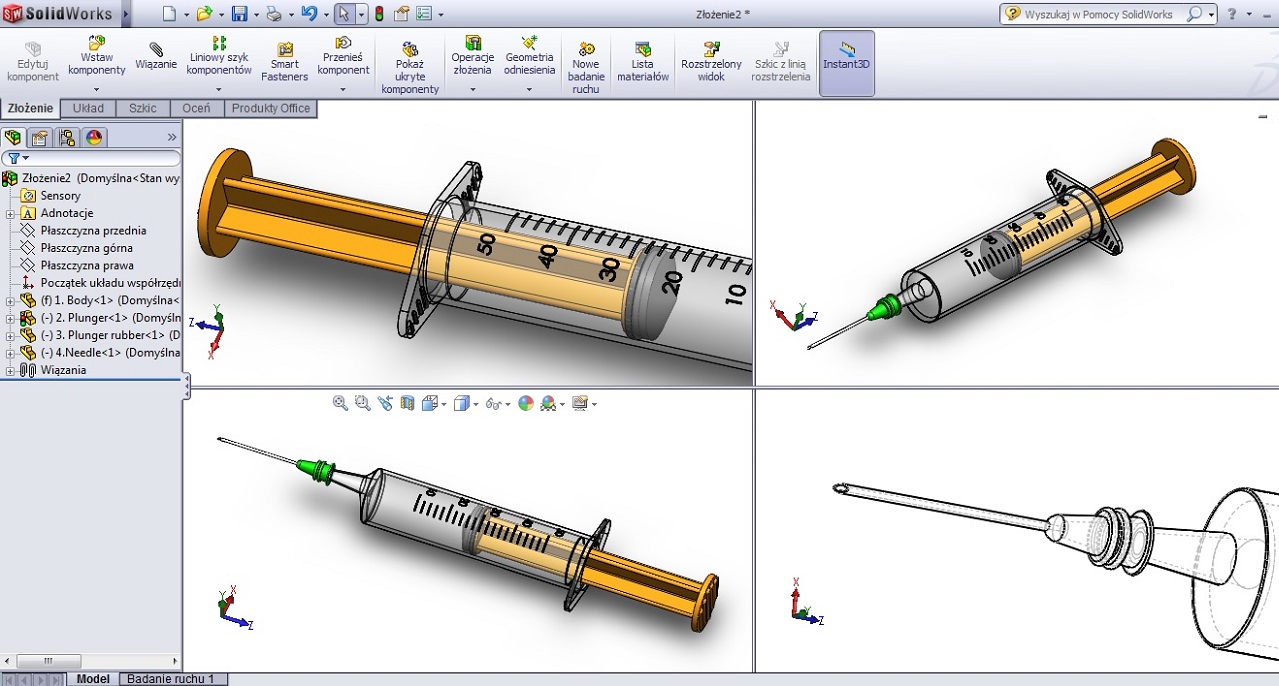Switch to the Układ tab
The image size is (1279, 686).
88,108
